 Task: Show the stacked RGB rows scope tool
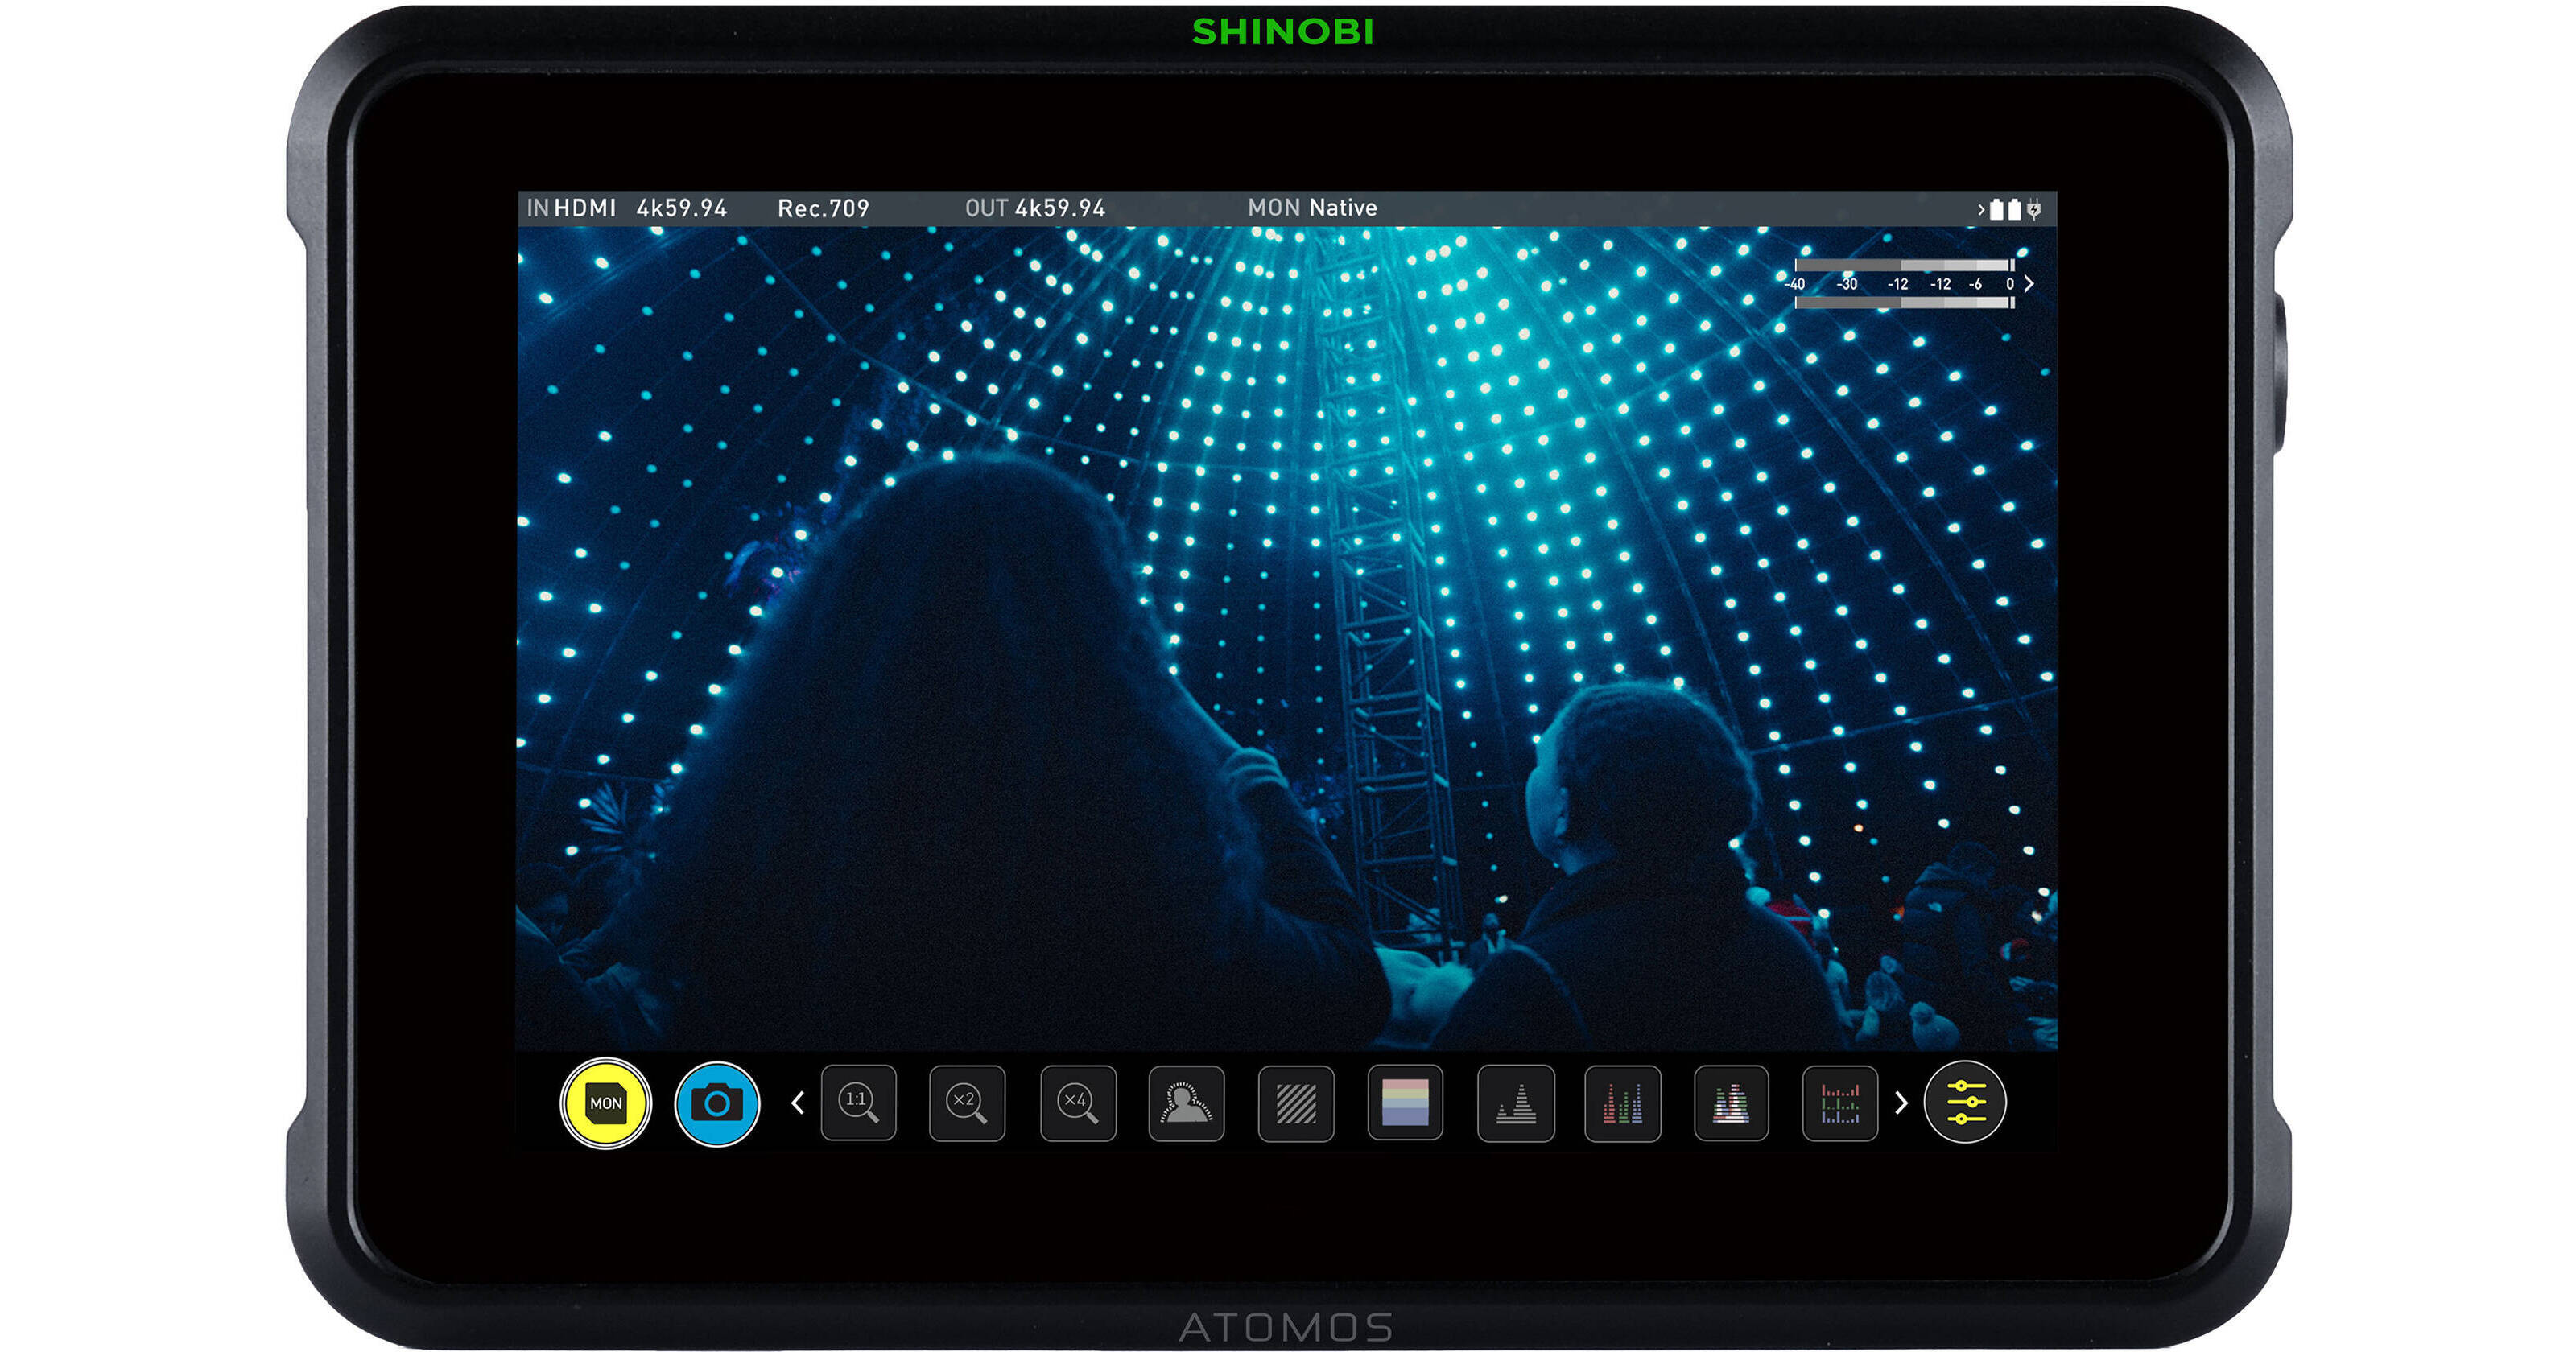coord(1840,1103)
